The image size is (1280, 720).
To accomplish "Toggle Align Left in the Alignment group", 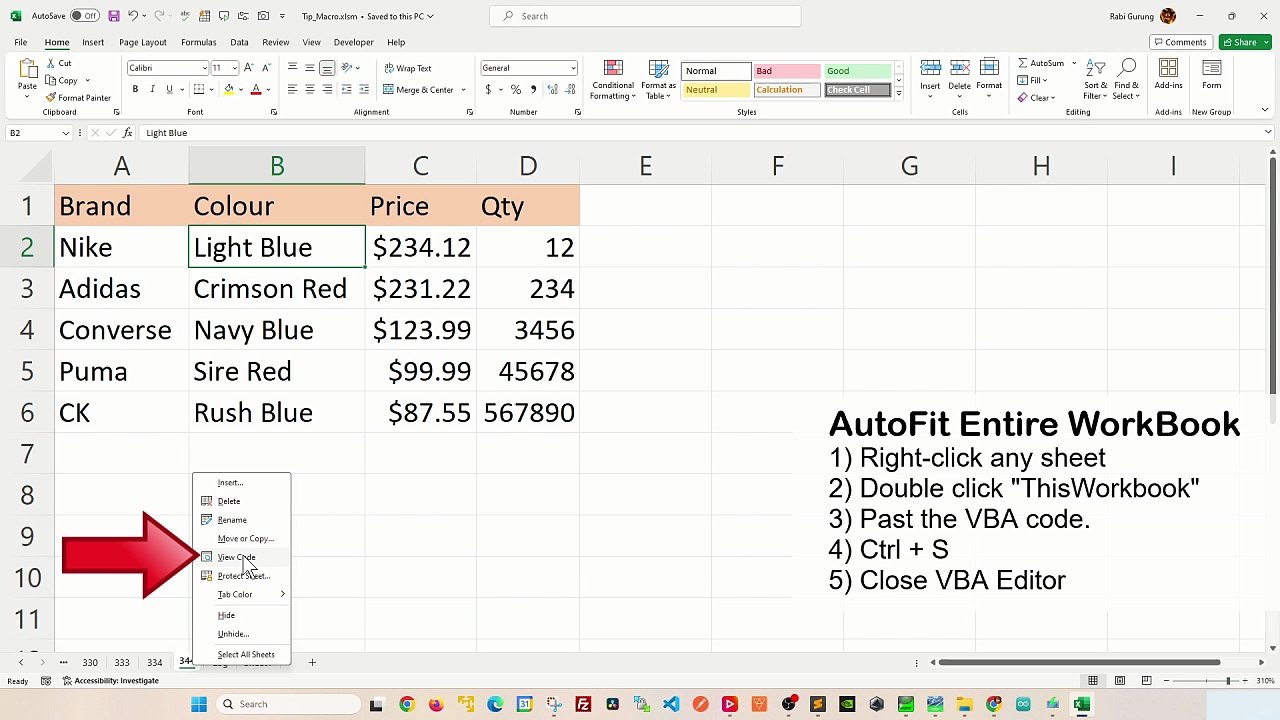I will tap(292, 89).
